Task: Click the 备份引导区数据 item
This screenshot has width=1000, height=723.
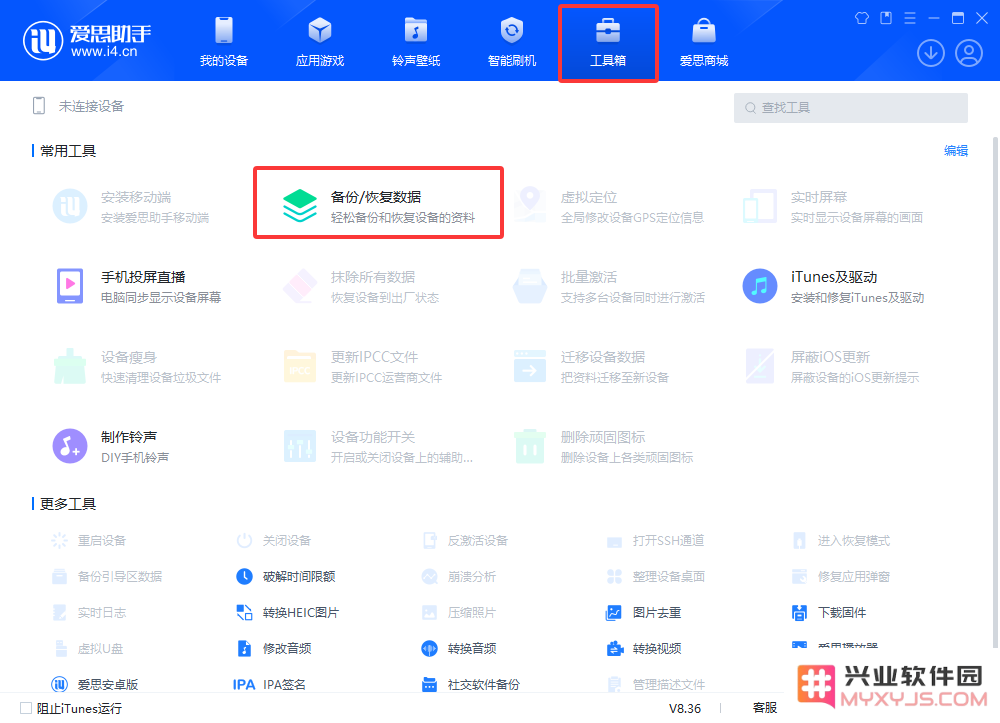Action: pos(107,576)
